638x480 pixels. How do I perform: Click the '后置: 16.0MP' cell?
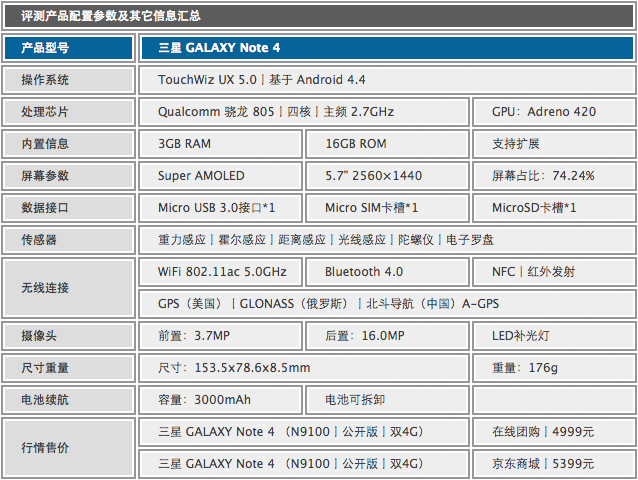[387, 336]
